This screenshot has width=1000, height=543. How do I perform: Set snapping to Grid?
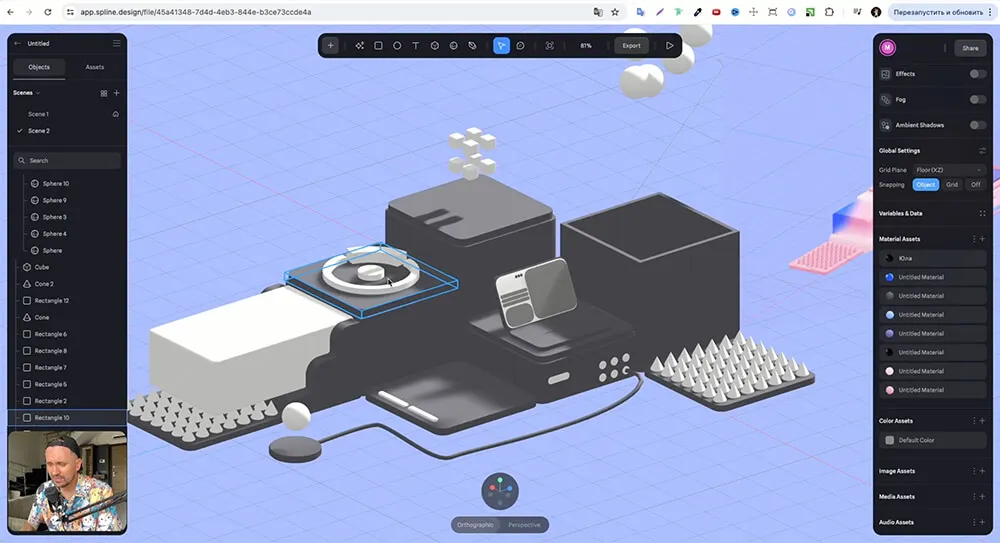[x=952, y=184]
